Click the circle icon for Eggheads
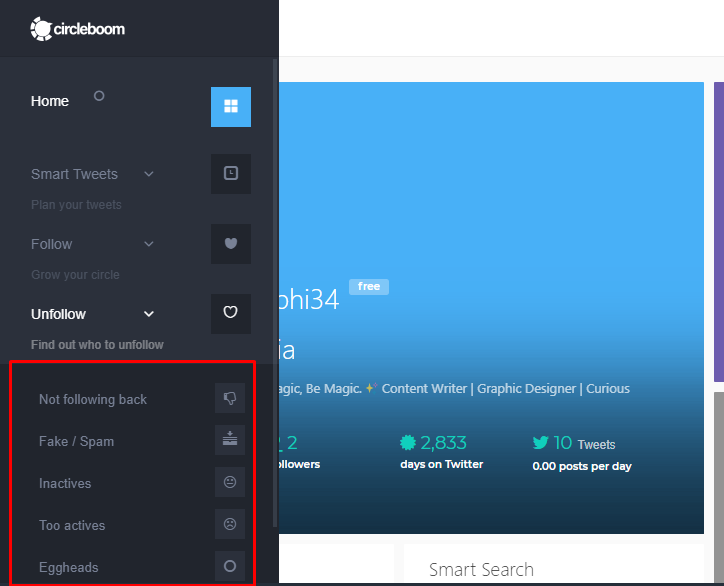Image resolution: width=724 pixels, height=586 pixels. (x=230, y=566)
